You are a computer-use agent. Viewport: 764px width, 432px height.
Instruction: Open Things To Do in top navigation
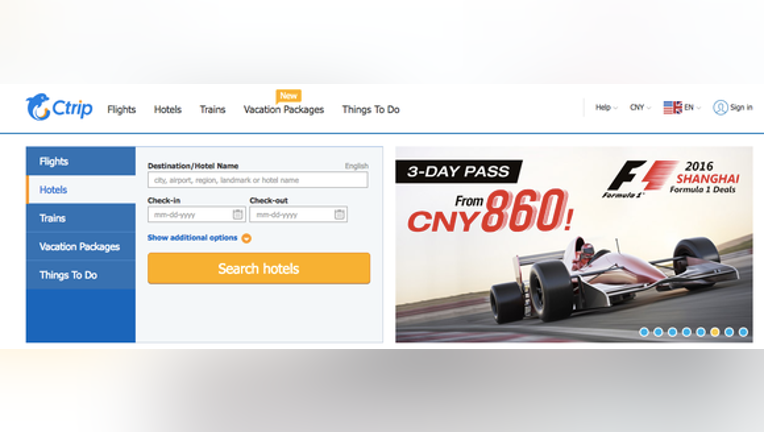pos(371,110)
